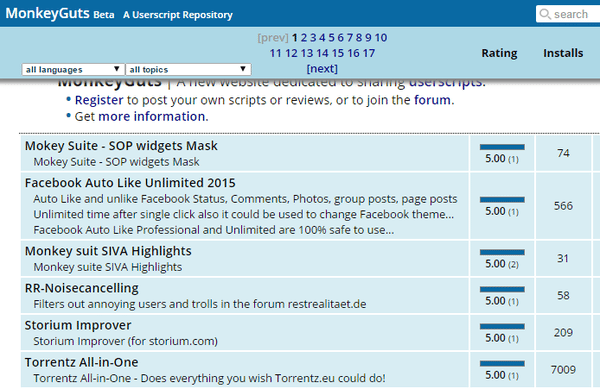
Task: Click rating bar of RR-Noisecancelling row
Action: [x=502, y=289]
